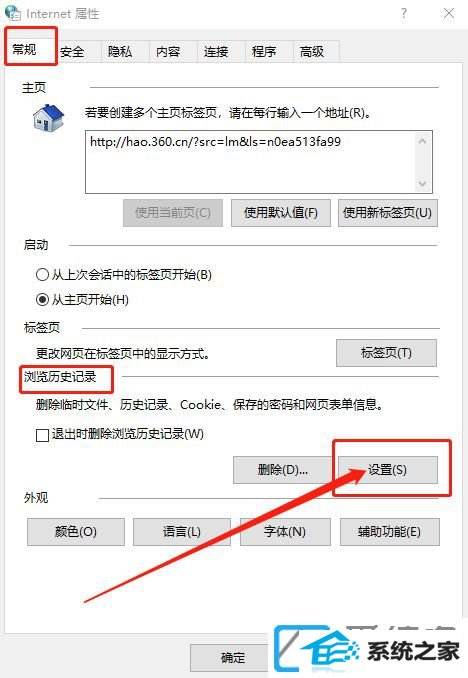This screenshot has width=468, height=678.
Task: Select 从上次会话中的标签页开始 radio option
Action: click(x=42, y=275)
